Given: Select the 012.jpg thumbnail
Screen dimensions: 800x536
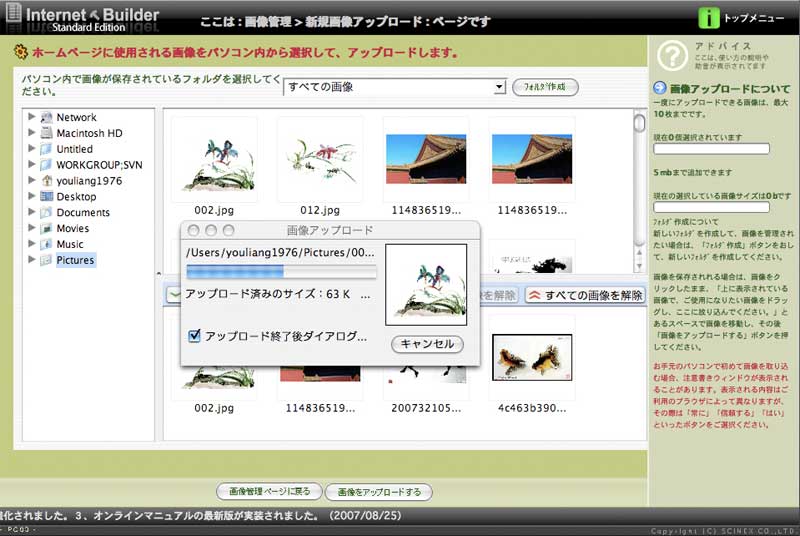Looking at the screenshot, I should coord(319,160).
